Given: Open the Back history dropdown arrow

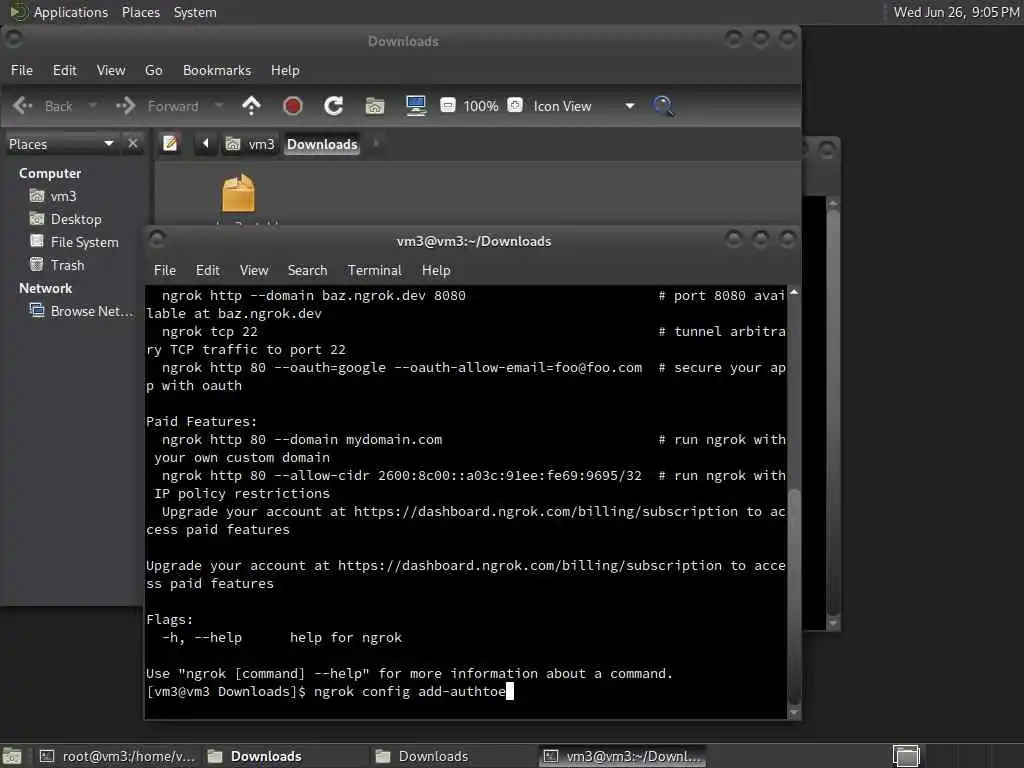Looking at the screenshot, I should [x=92, y=106].
